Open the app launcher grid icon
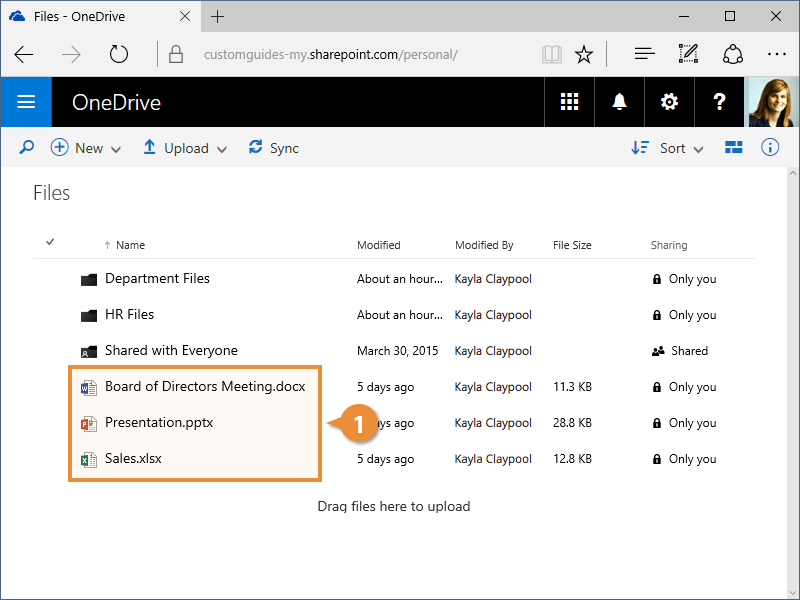The width and height of the screenshot is (800, 600). [570, 102]
